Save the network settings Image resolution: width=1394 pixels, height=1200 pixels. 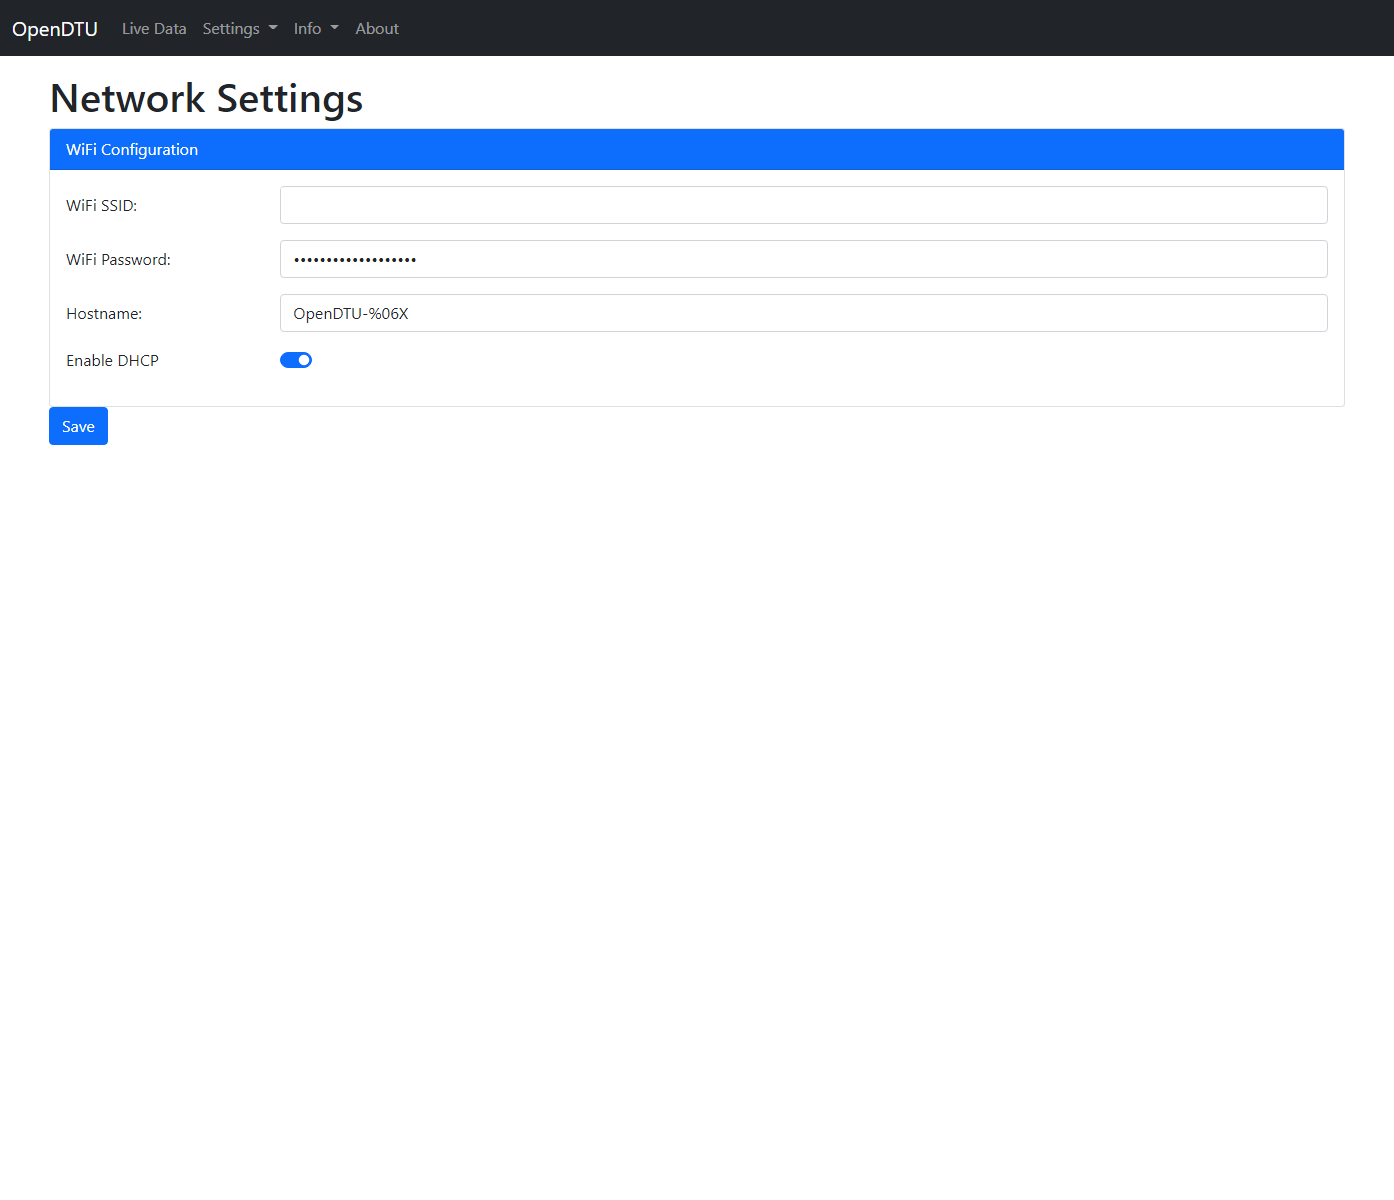tap(78, 426)
